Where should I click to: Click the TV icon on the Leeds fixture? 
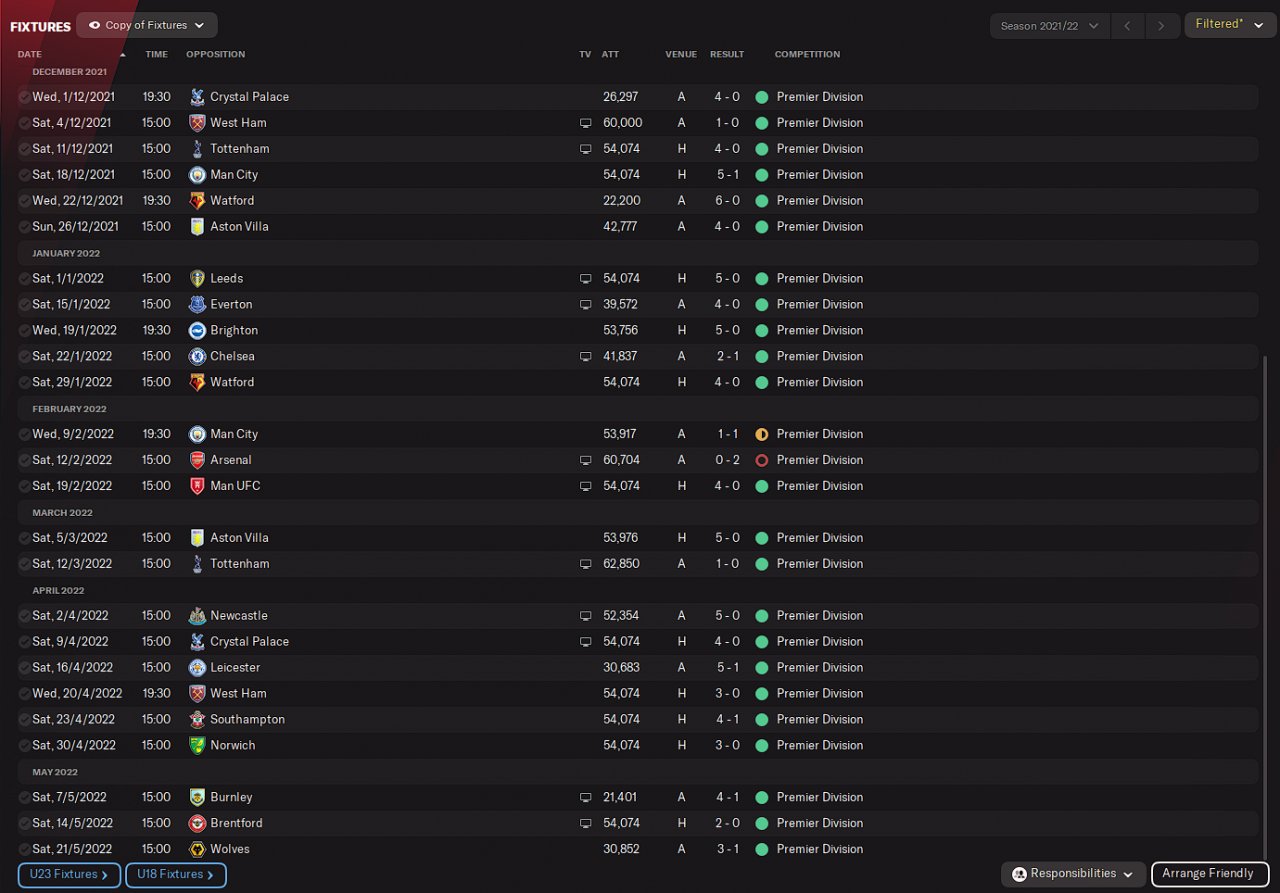[585, 279]
